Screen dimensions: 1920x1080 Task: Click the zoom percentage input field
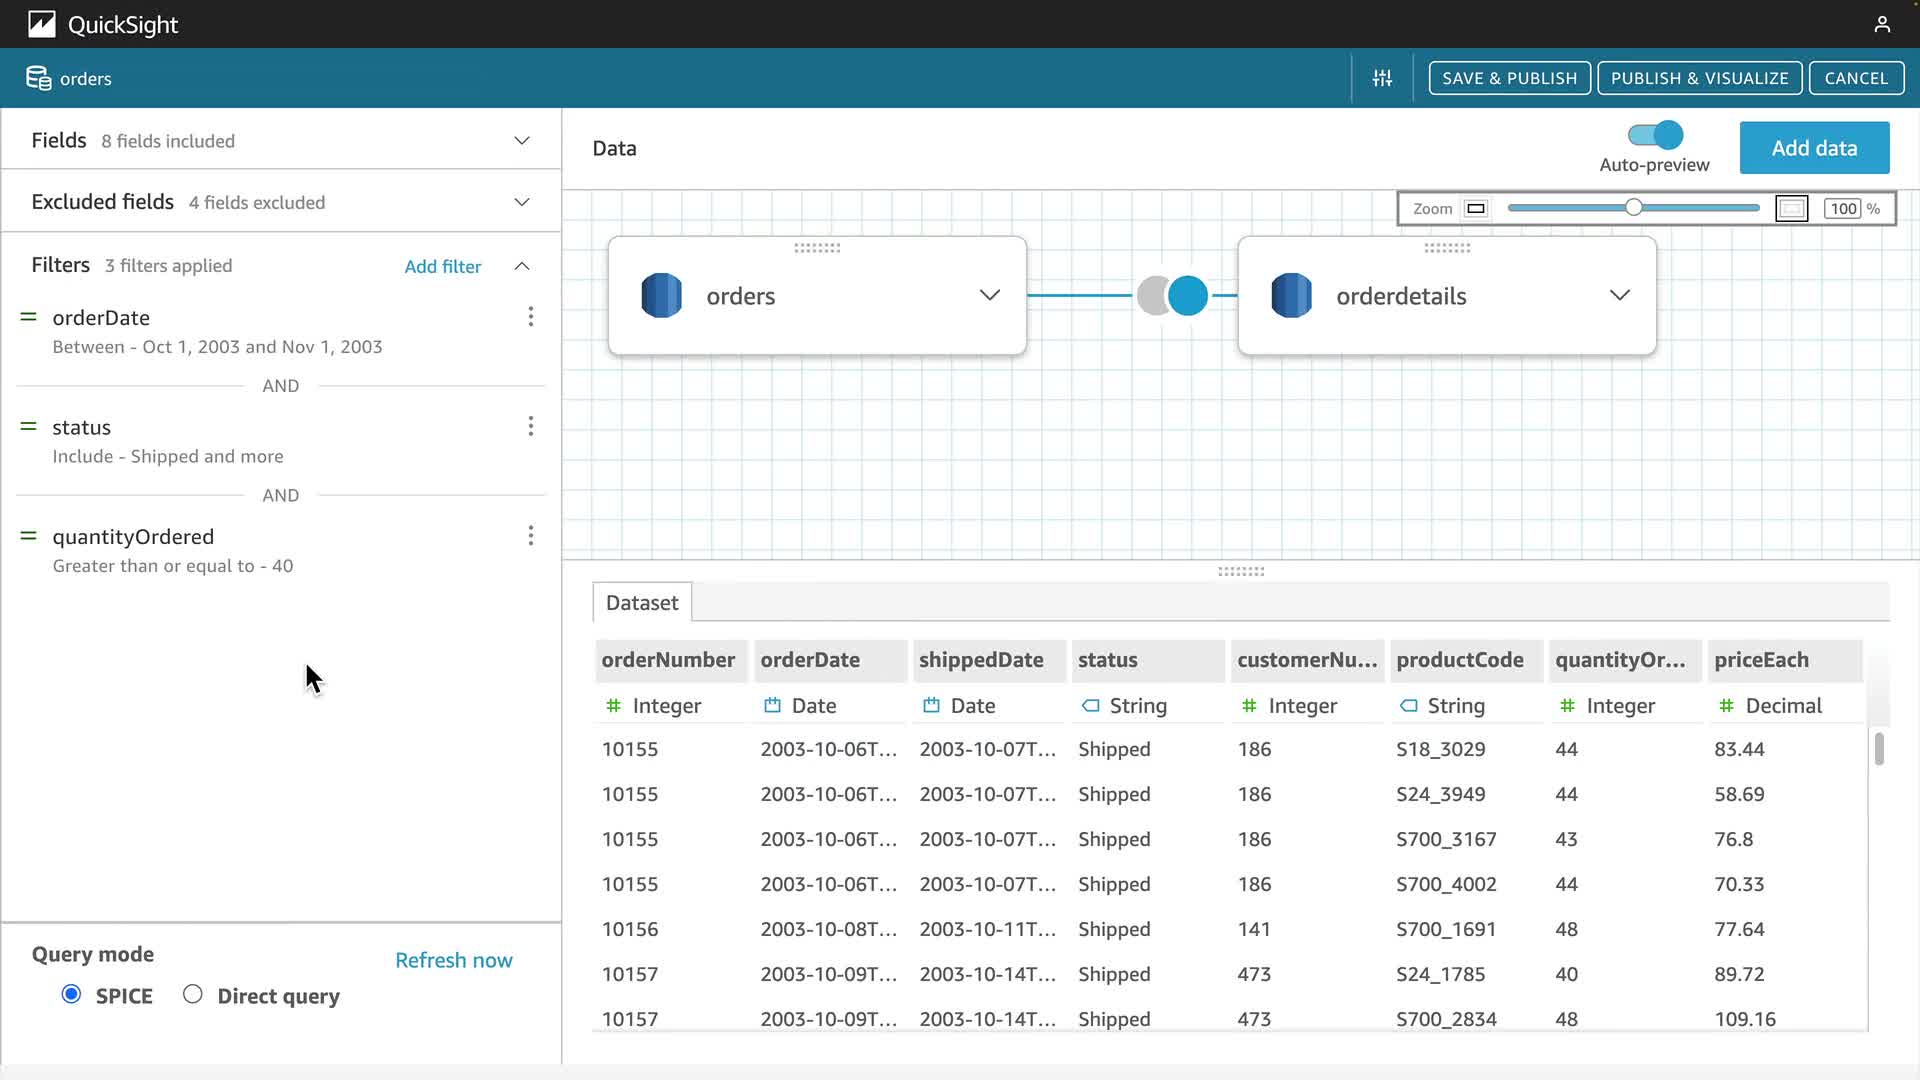coord(1843,209)
